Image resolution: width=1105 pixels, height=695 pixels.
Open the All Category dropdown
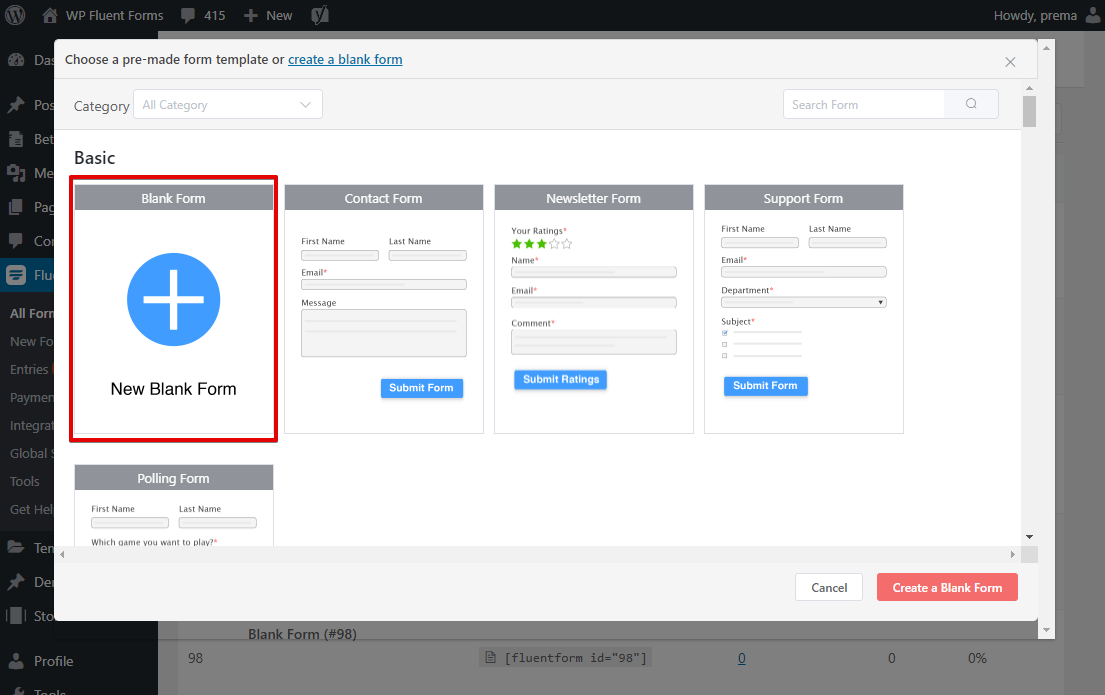(x=228, y=104)
